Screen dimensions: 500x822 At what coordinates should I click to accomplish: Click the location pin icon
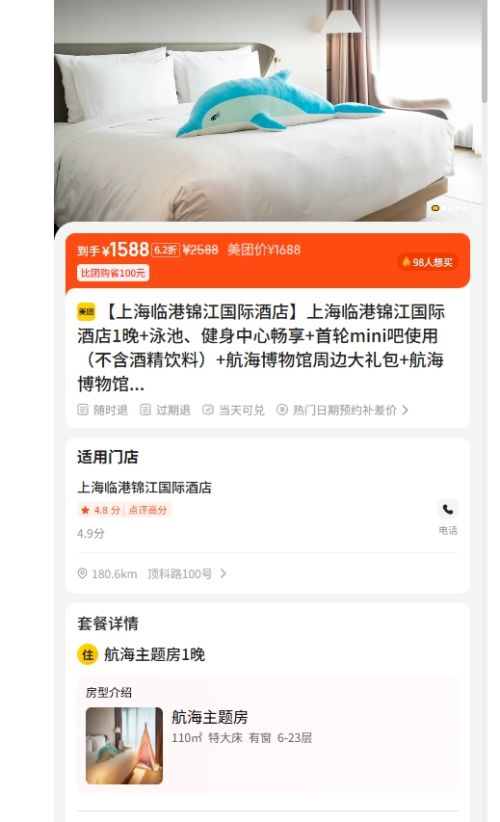pos(82,574)
